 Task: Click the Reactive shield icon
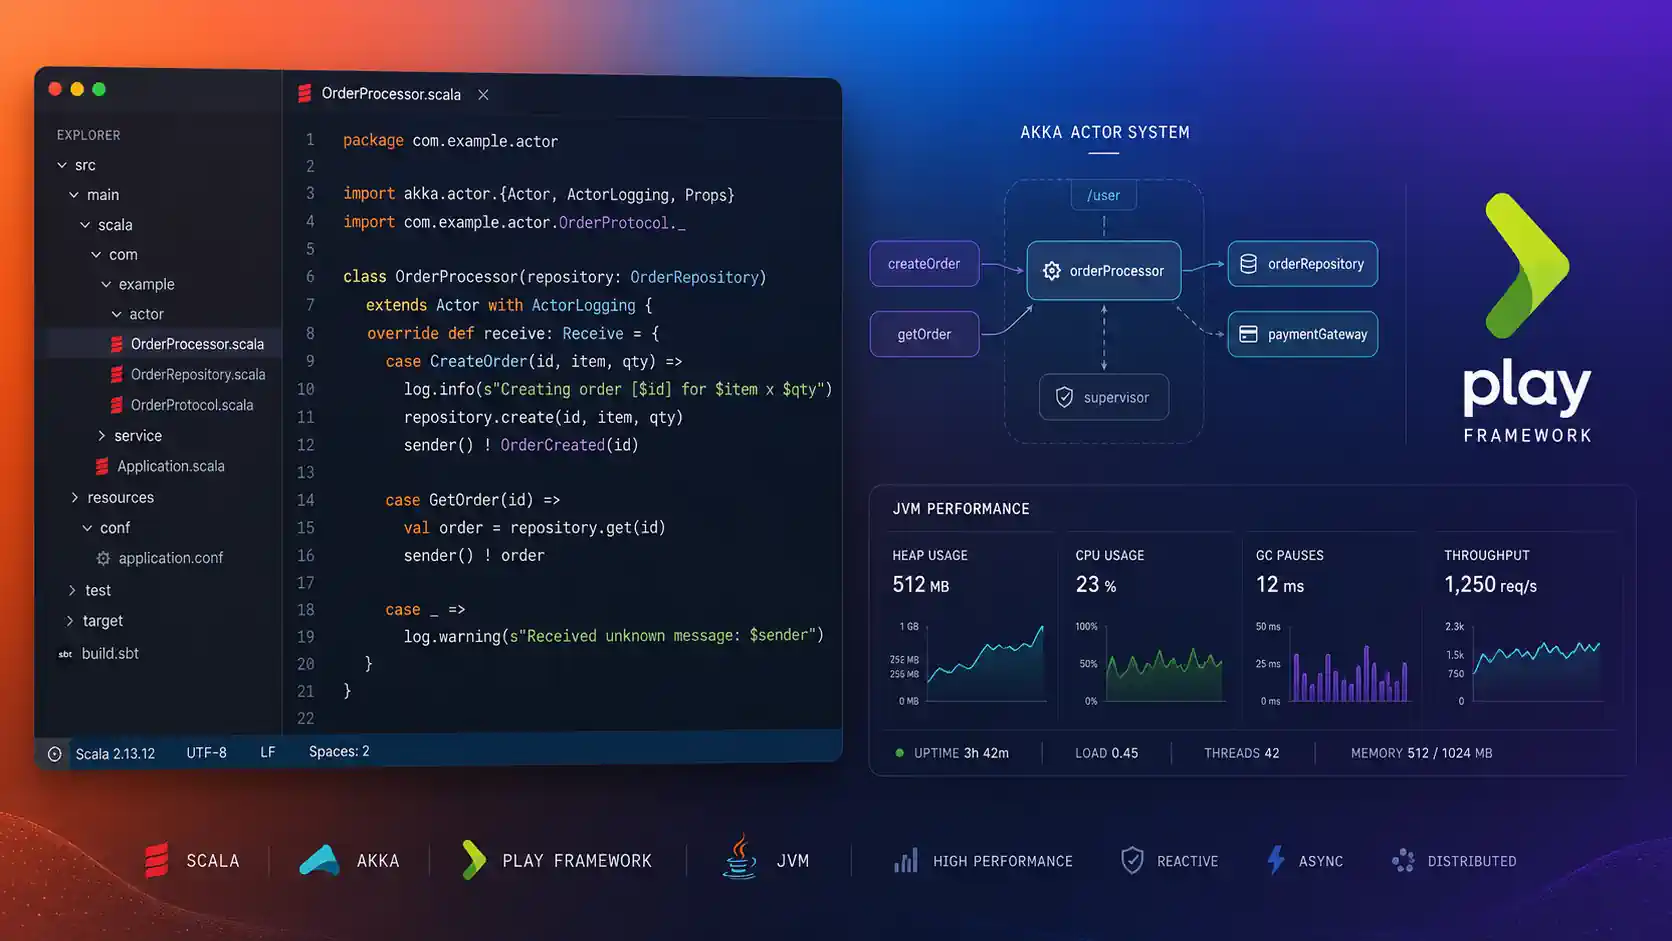(1132, 860)
